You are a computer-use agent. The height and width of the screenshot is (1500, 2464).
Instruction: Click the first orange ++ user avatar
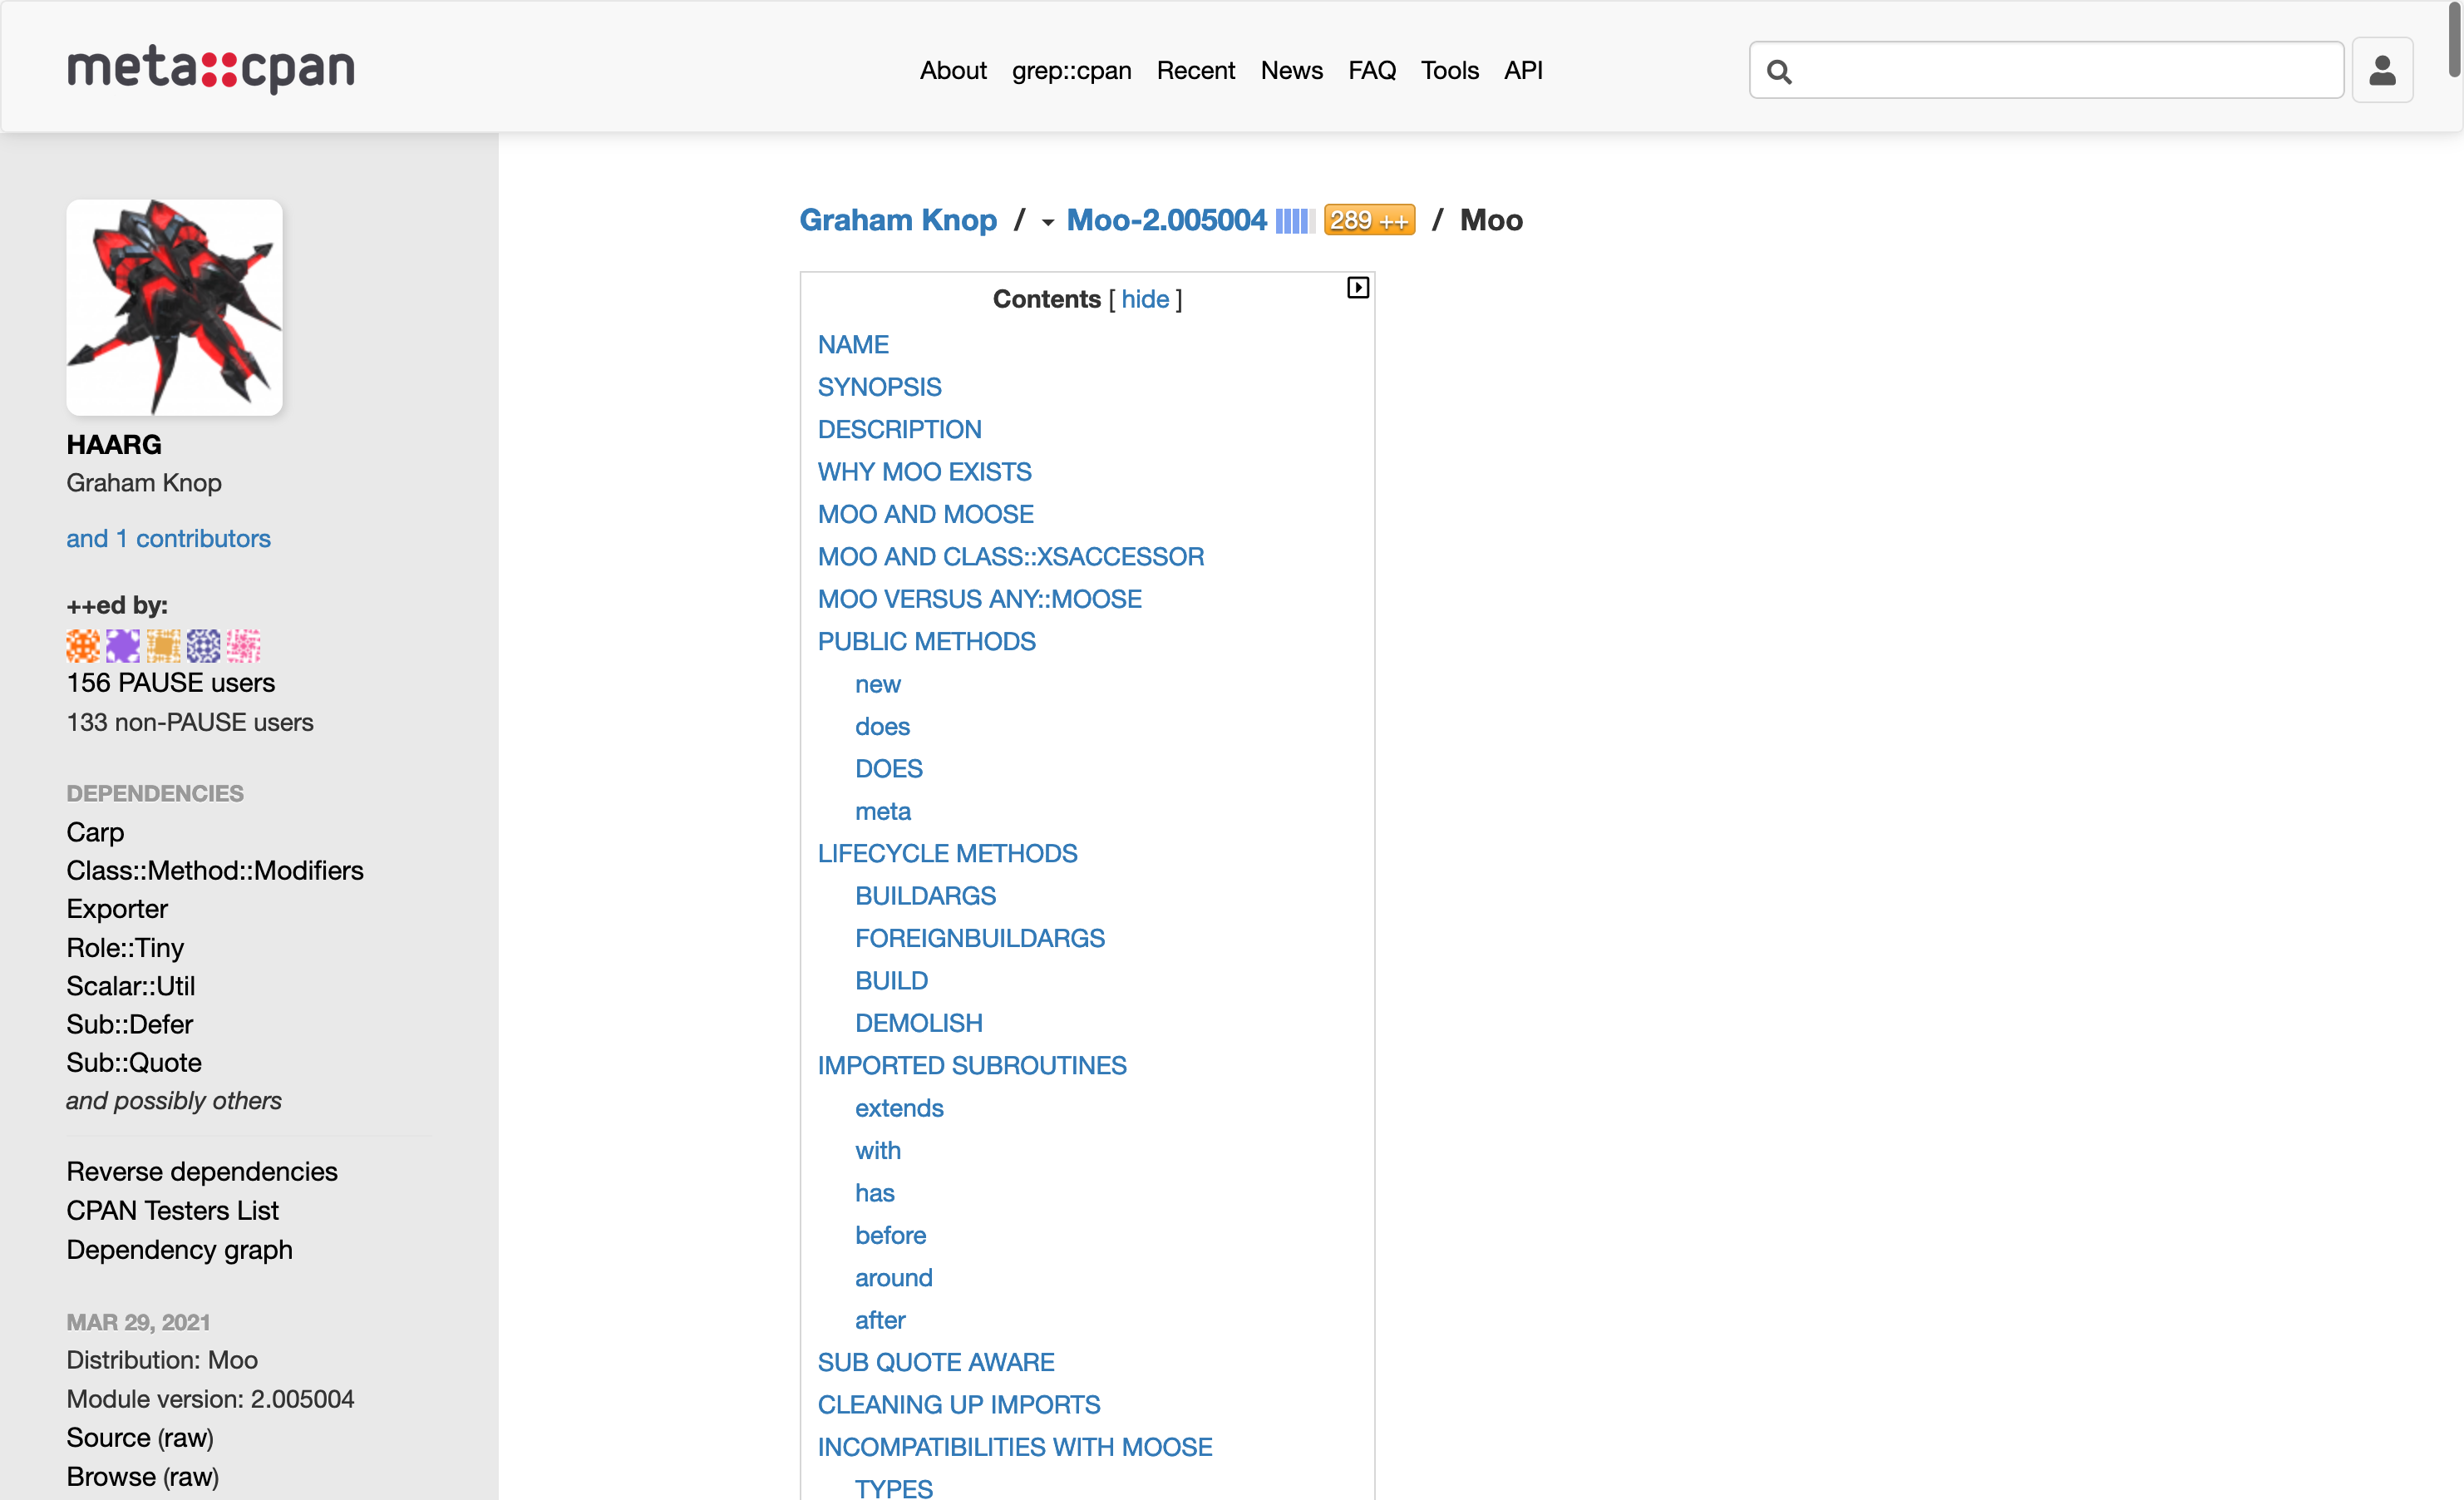(x=83, y=646)
